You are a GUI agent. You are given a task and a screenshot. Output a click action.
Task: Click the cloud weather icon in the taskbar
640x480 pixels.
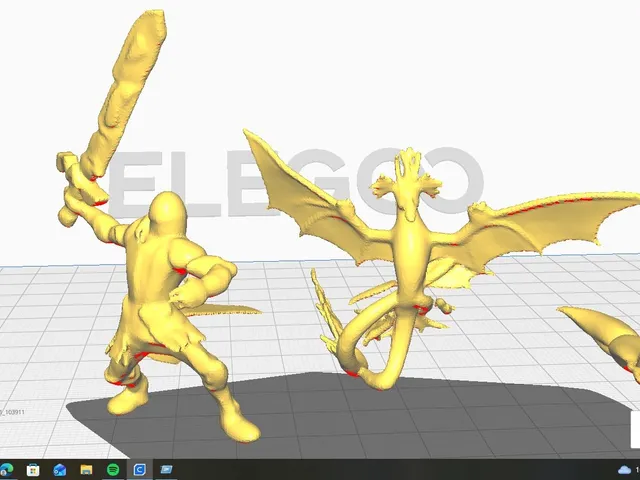pyautogui.click(x=624, y=470)
